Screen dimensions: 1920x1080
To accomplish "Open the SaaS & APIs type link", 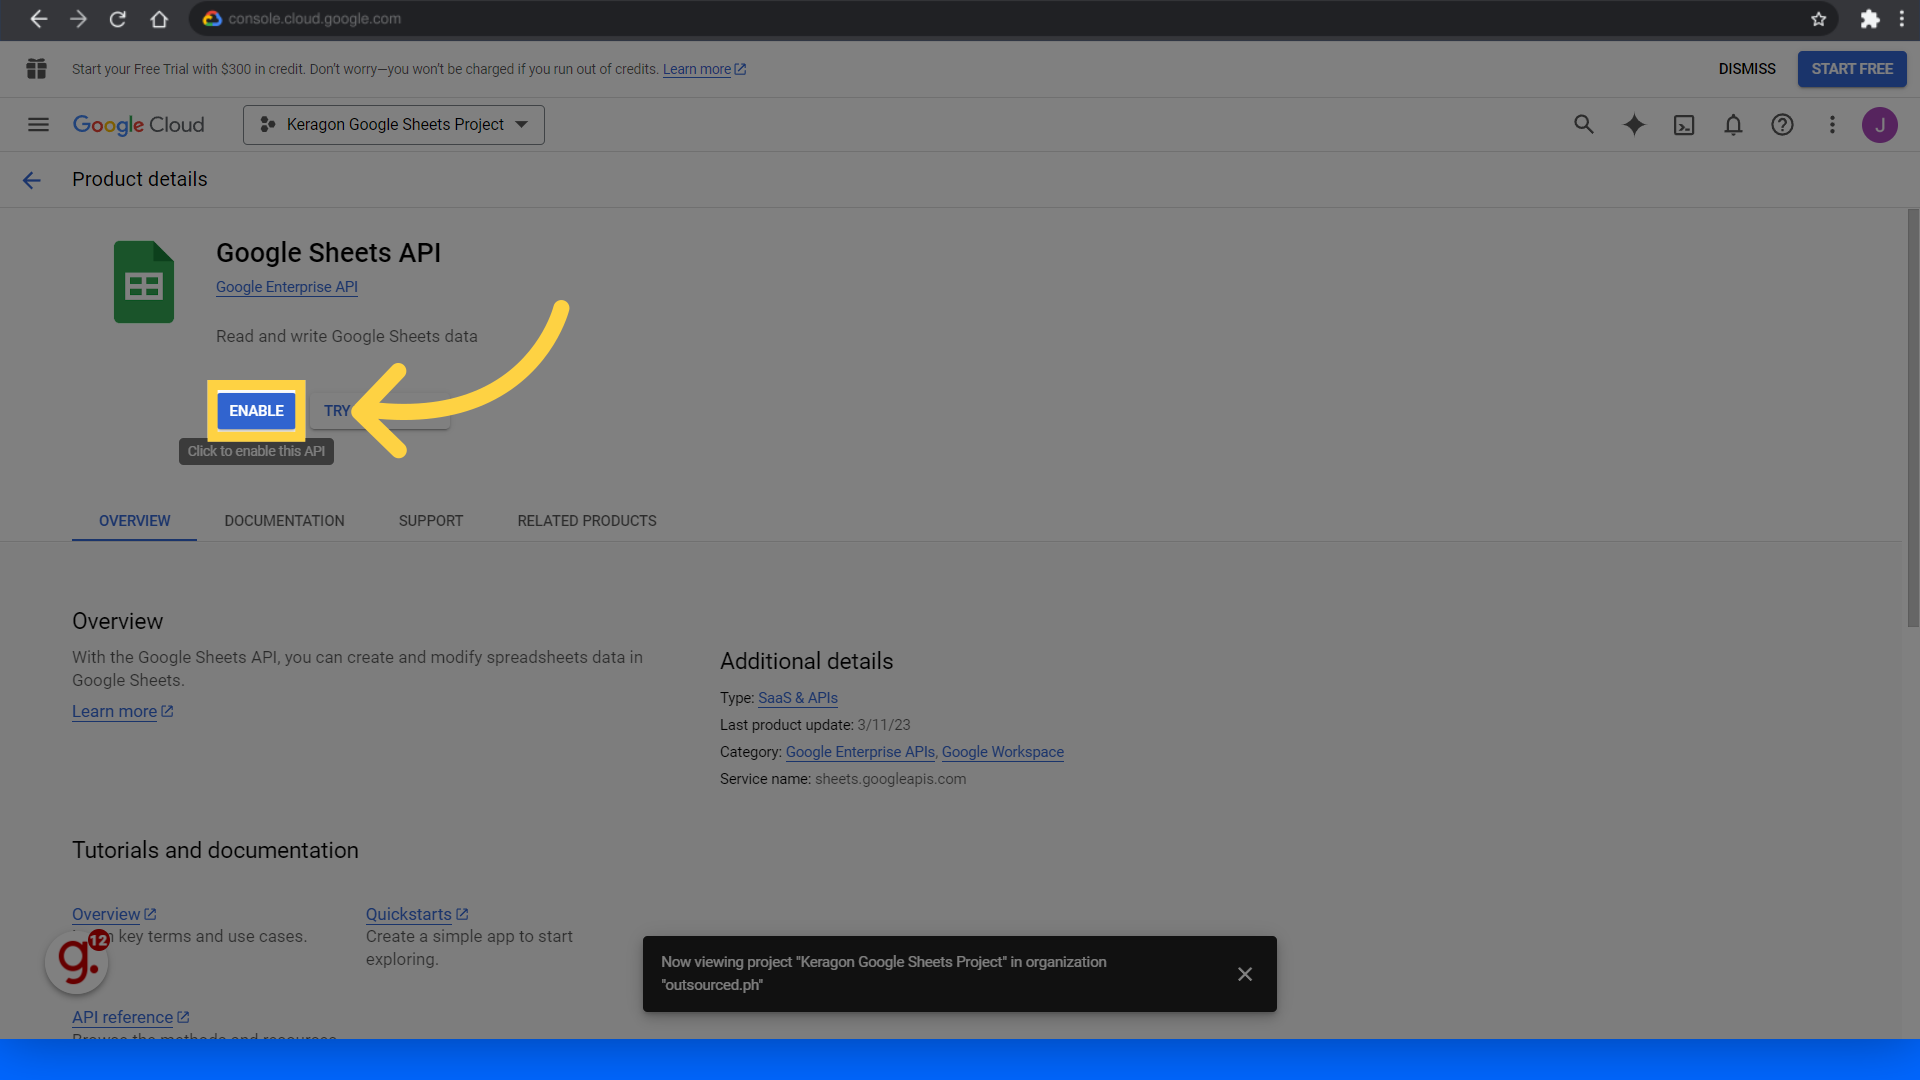I will pos(798,698).
